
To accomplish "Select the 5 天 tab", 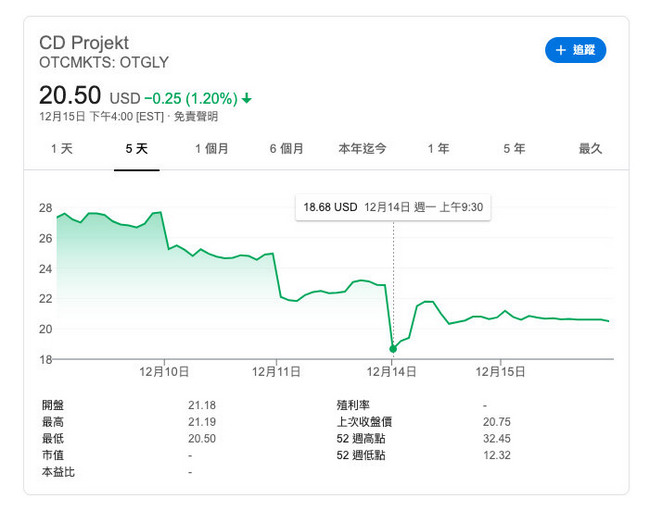I will pos(136,148).
